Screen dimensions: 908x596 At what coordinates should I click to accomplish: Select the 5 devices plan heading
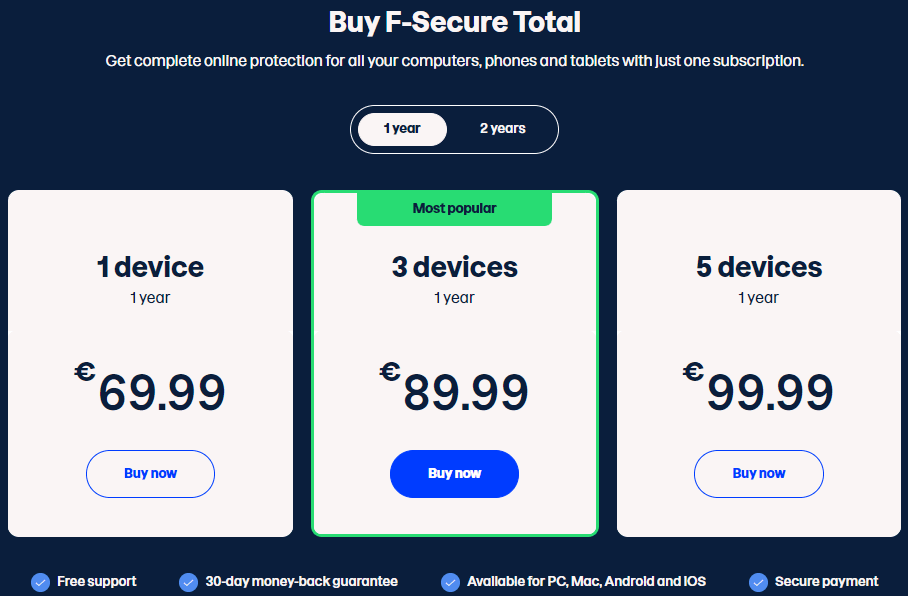pos(759,267)
